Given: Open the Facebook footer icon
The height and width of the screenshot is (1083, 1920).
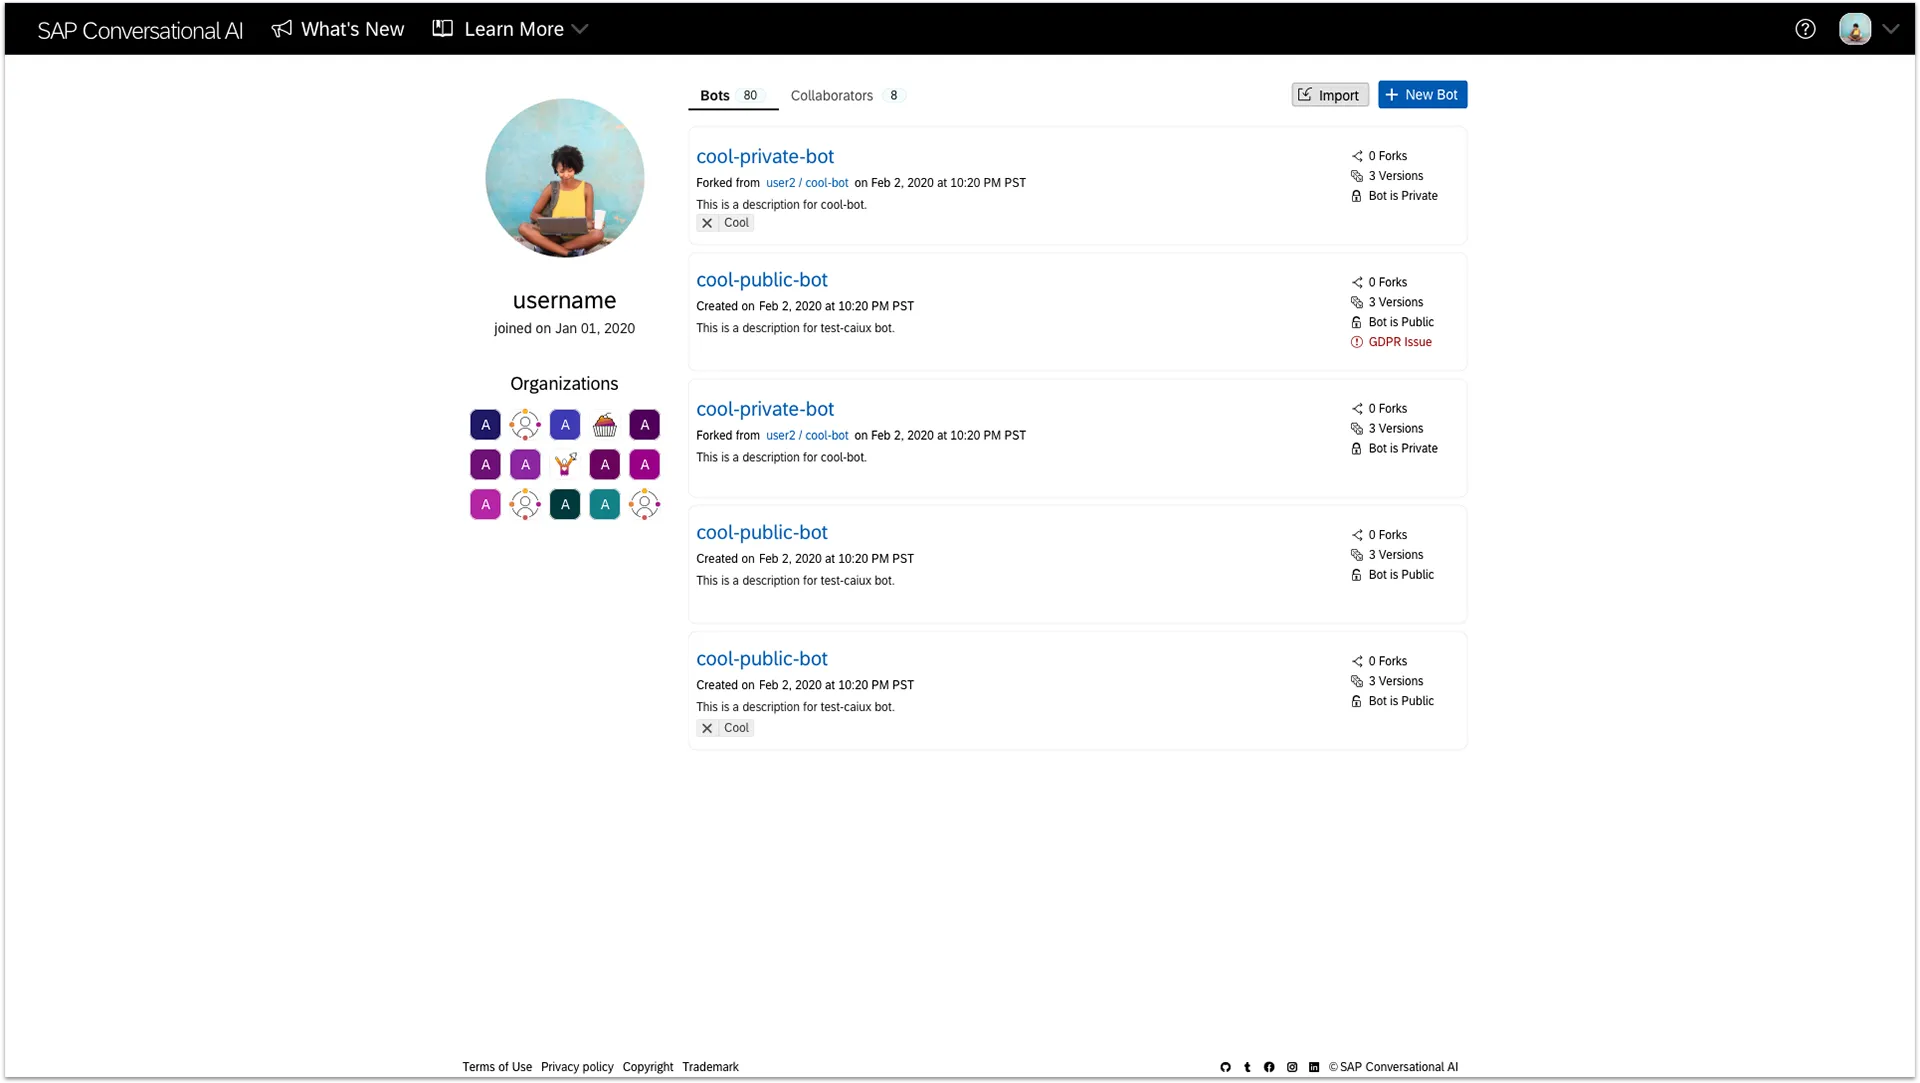Looking at the screenshot, I should click(1269, 1067).
